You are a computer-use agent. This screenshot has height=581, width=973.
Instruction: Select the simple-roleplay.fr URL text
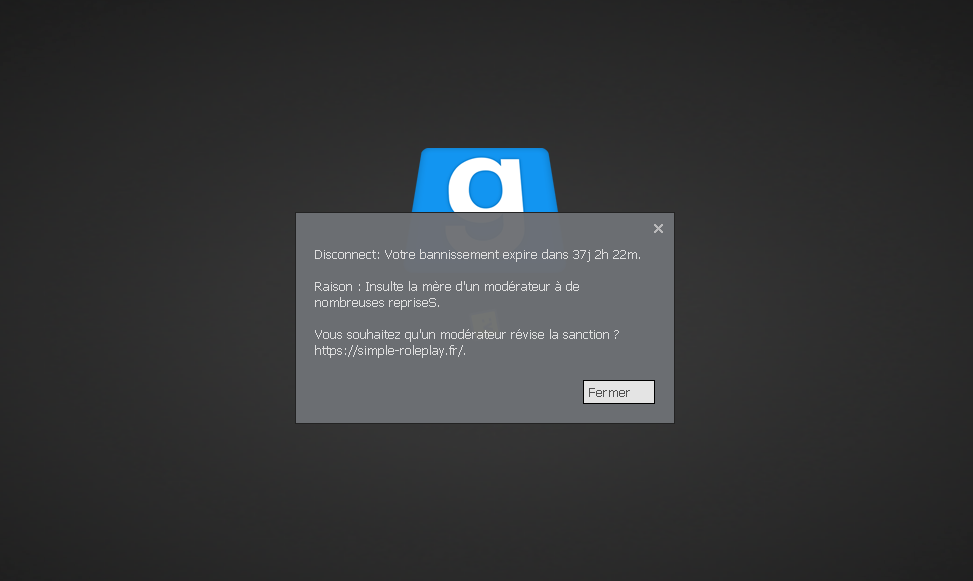pos(390,351)
